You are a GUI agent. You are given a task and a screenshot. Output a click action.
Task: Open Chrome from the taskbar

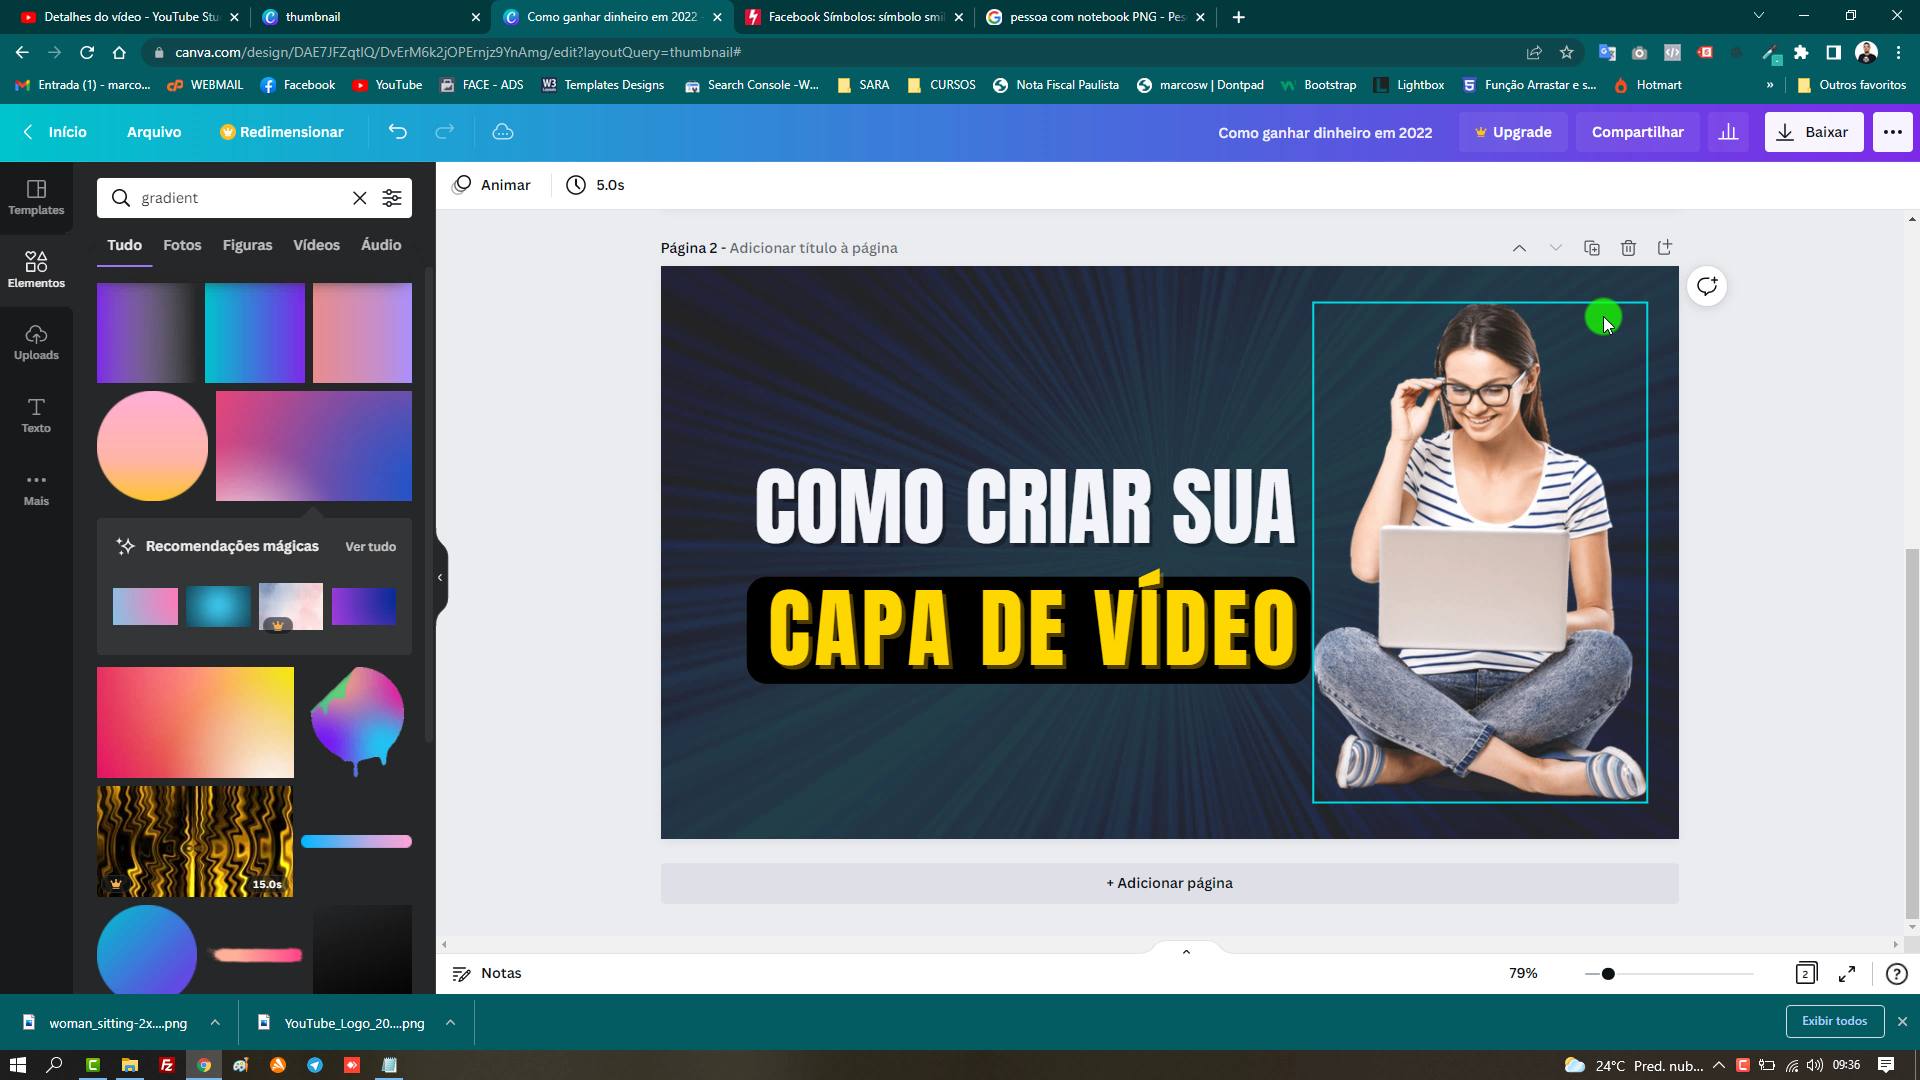(x=204, y=1065)
